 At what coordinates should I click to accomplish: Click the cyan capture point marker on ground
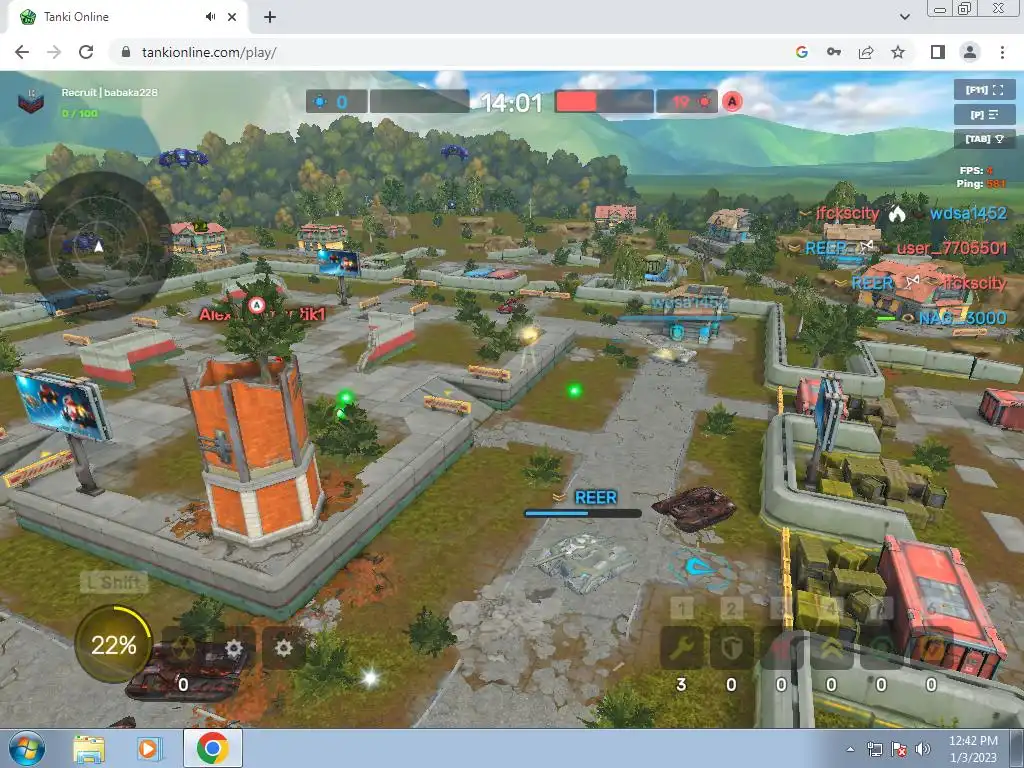coord(701,567)
